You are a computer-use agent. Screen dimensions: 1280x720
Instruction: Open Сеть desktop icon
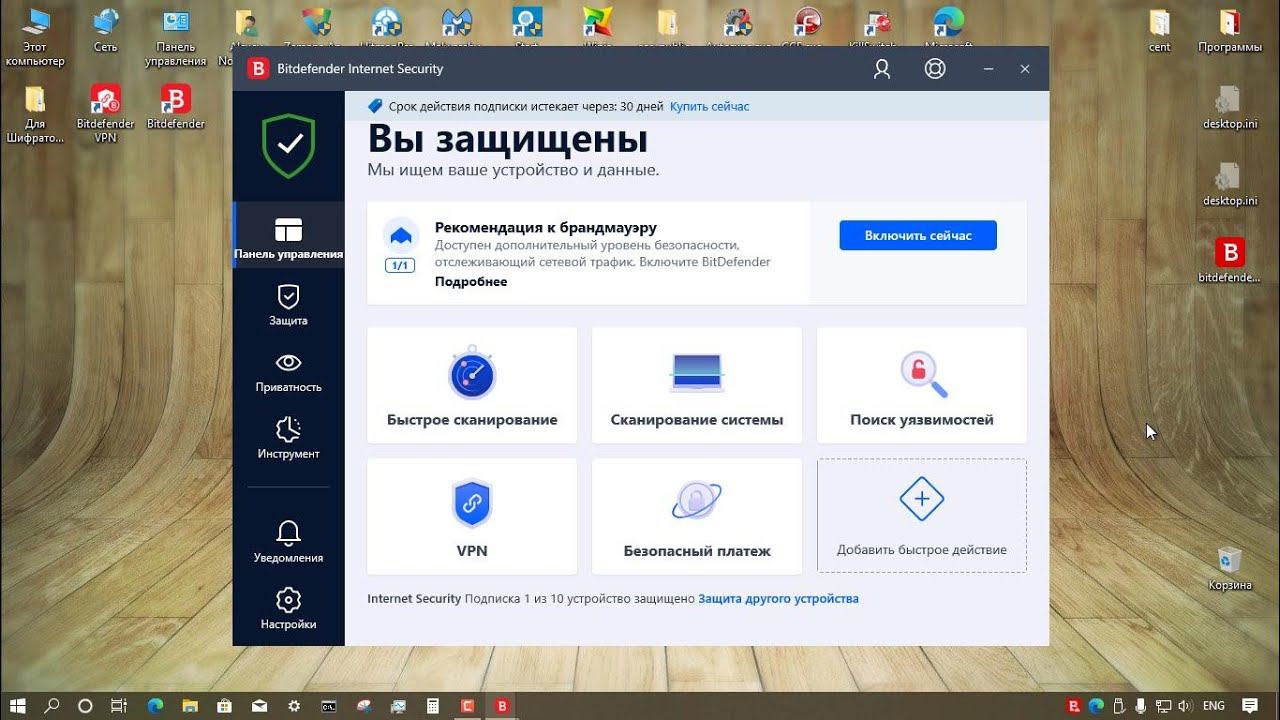coord(105,32)
